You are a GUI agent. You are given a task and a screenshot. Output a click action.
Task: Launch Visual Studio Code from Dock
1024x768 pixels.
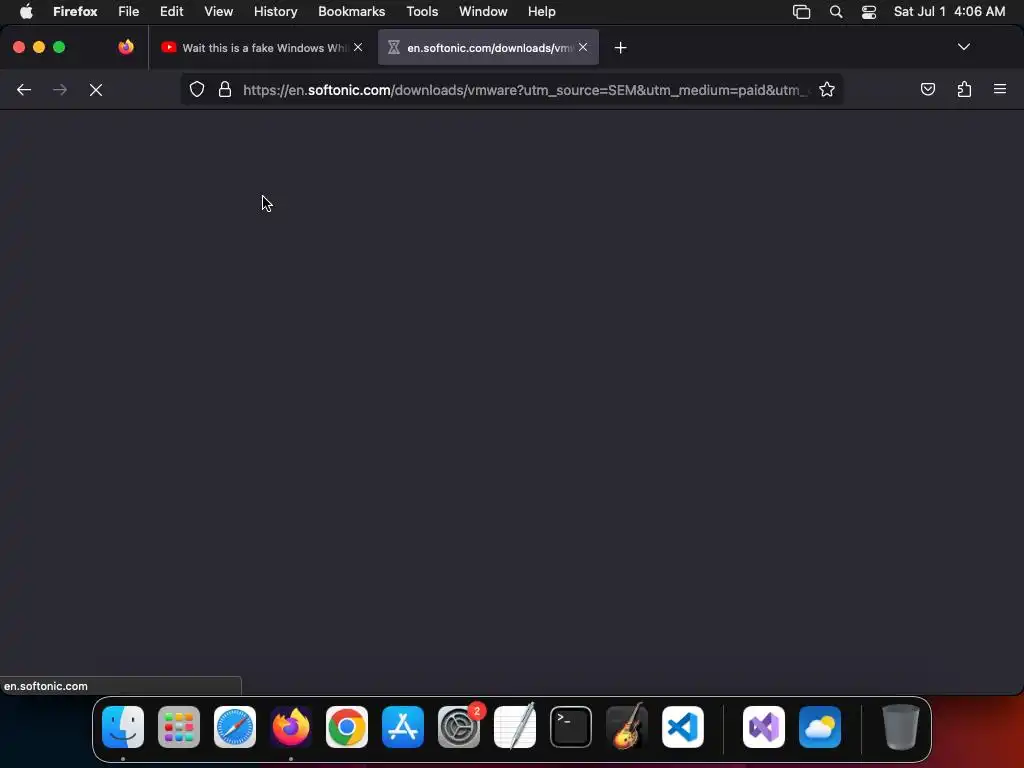(683, 727)
